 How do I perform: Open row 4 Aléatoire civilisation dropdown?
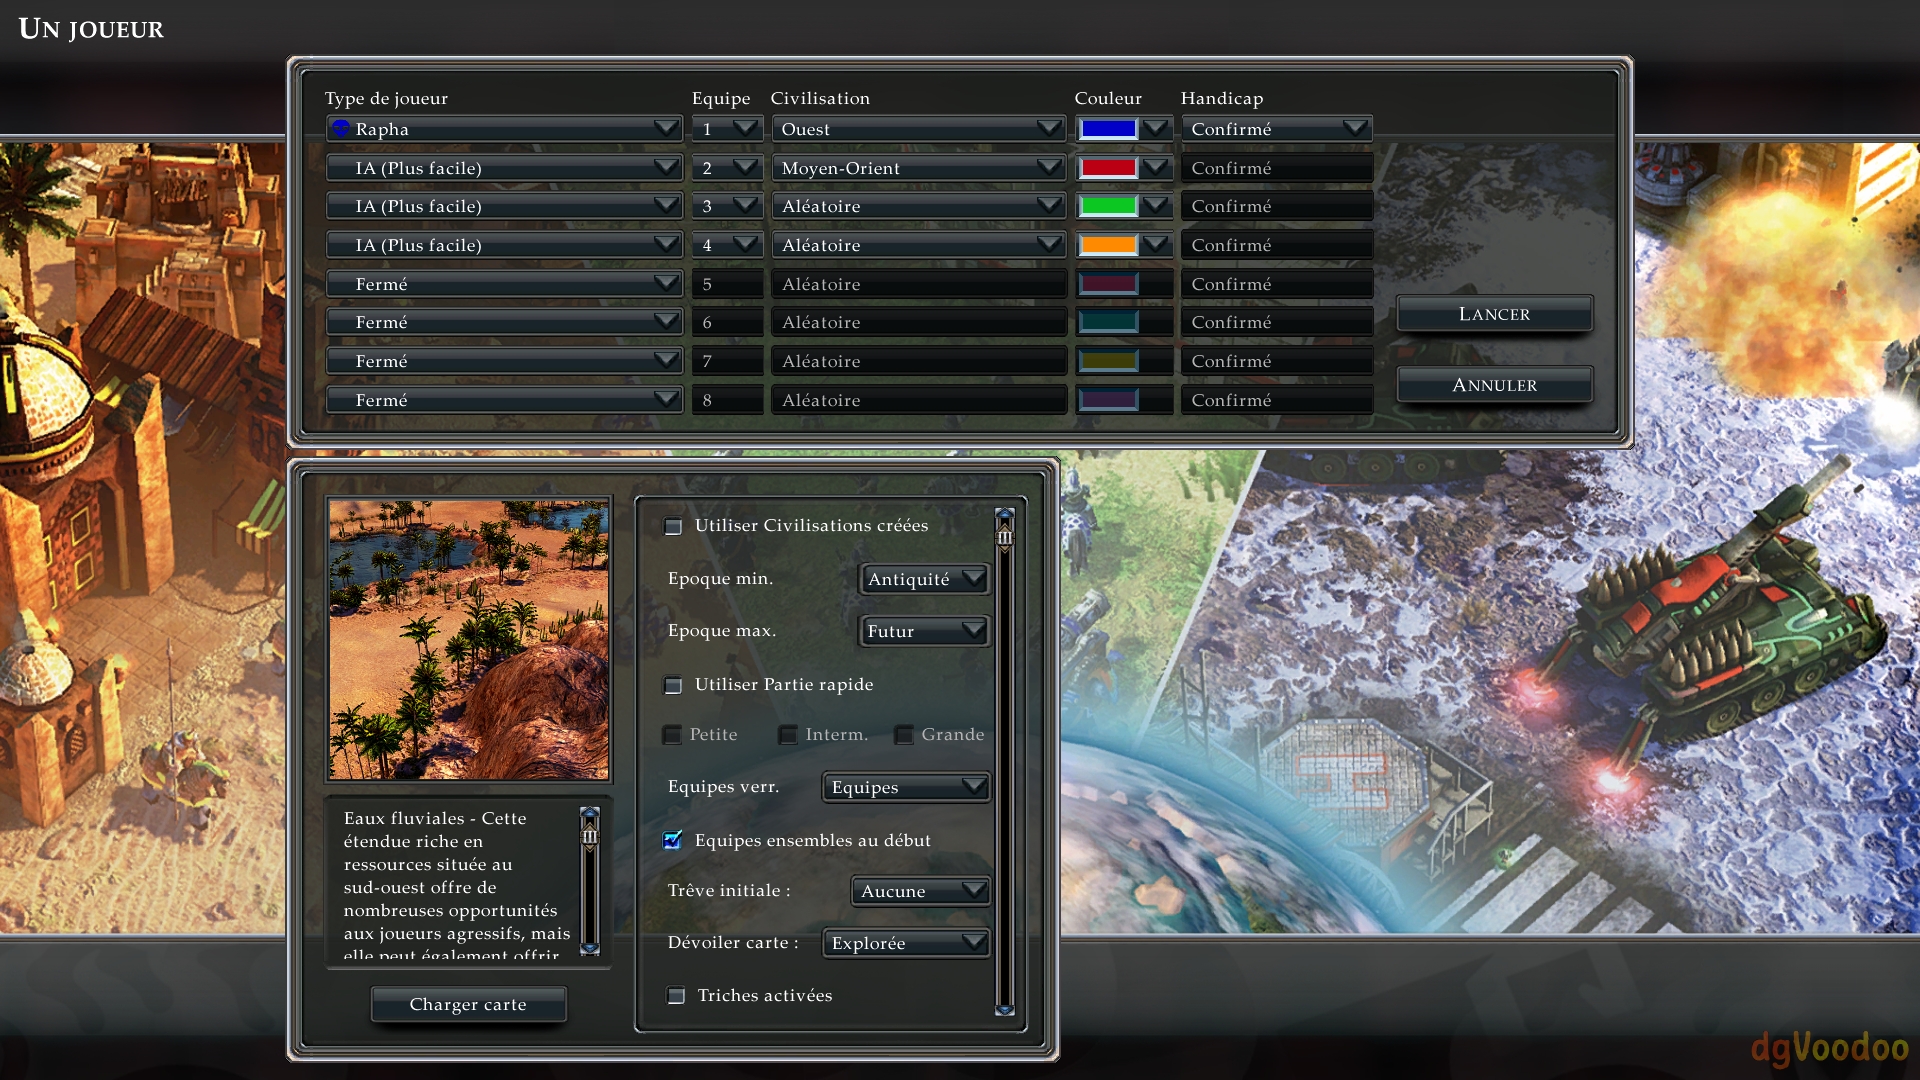918,245
